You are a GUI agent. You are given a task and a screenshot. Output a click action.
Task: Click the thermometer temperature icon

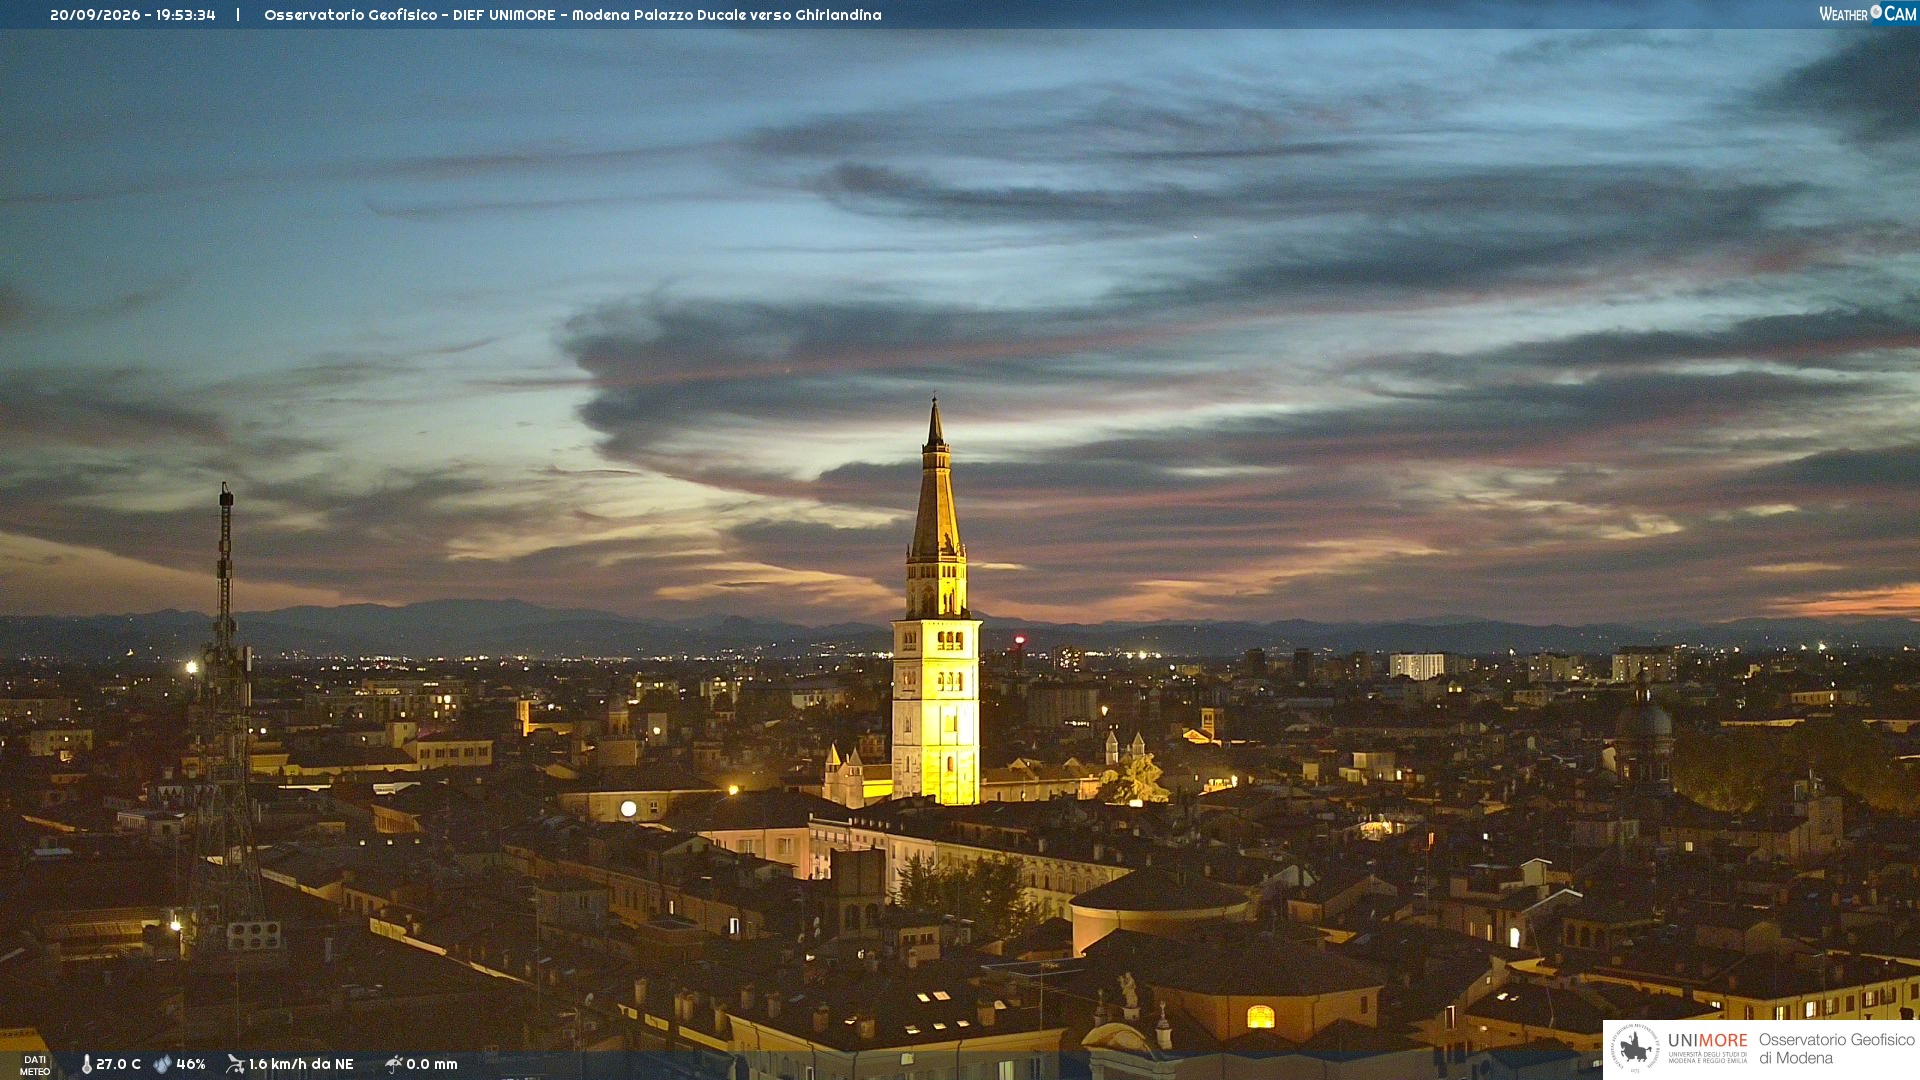click(x=86, y=1064)
